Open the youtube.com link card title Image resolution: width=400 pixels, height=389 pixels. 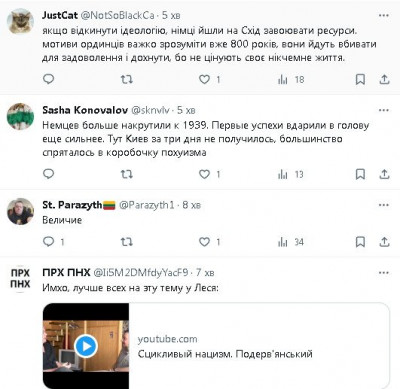(x=225, y=354)
